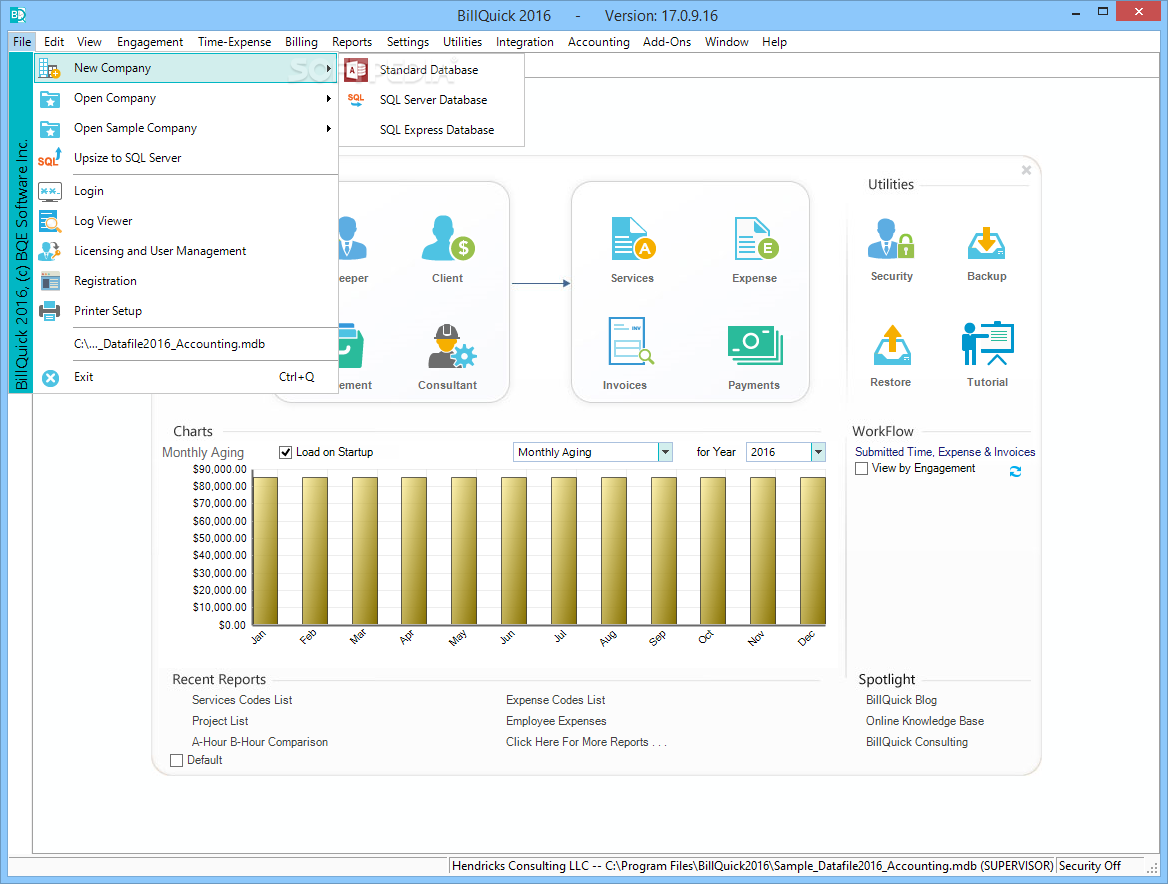The image size is (1168, 884).
Task: Open the Accounting menu
Action: click(x=598, y=42)
